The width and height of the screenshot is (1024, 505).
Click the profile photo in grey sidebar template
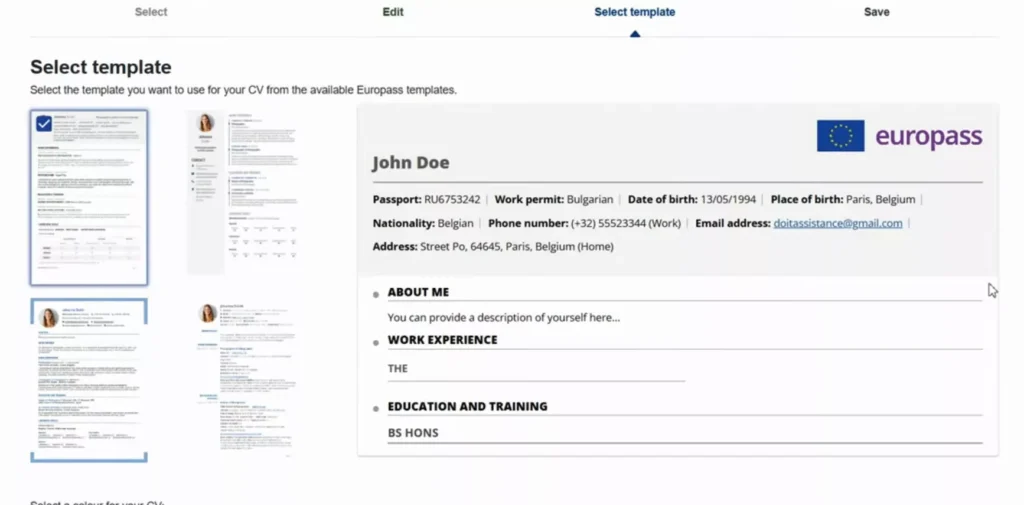tap(206, 123)
